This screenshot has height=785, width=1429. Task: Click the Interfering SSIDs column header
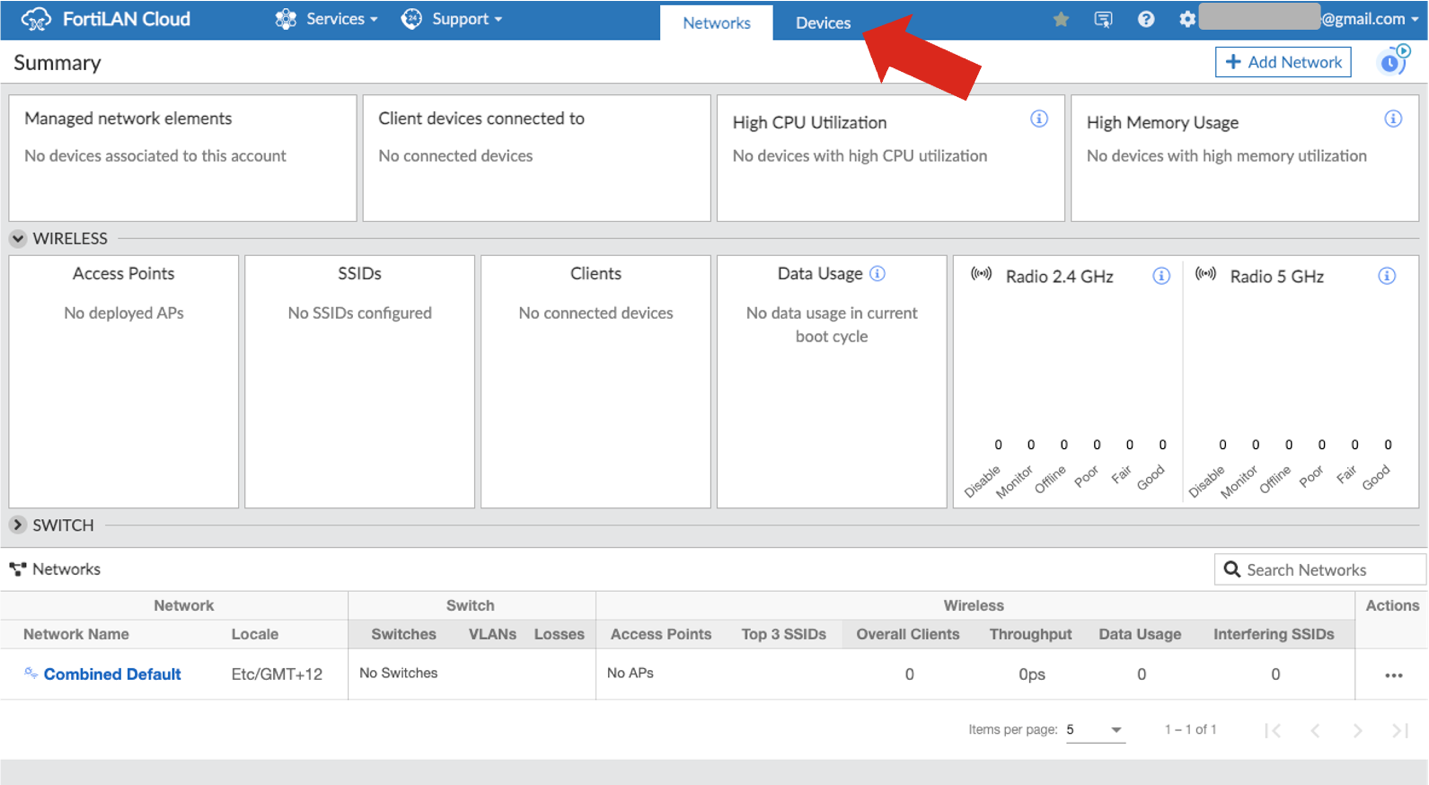(1274, 634)
